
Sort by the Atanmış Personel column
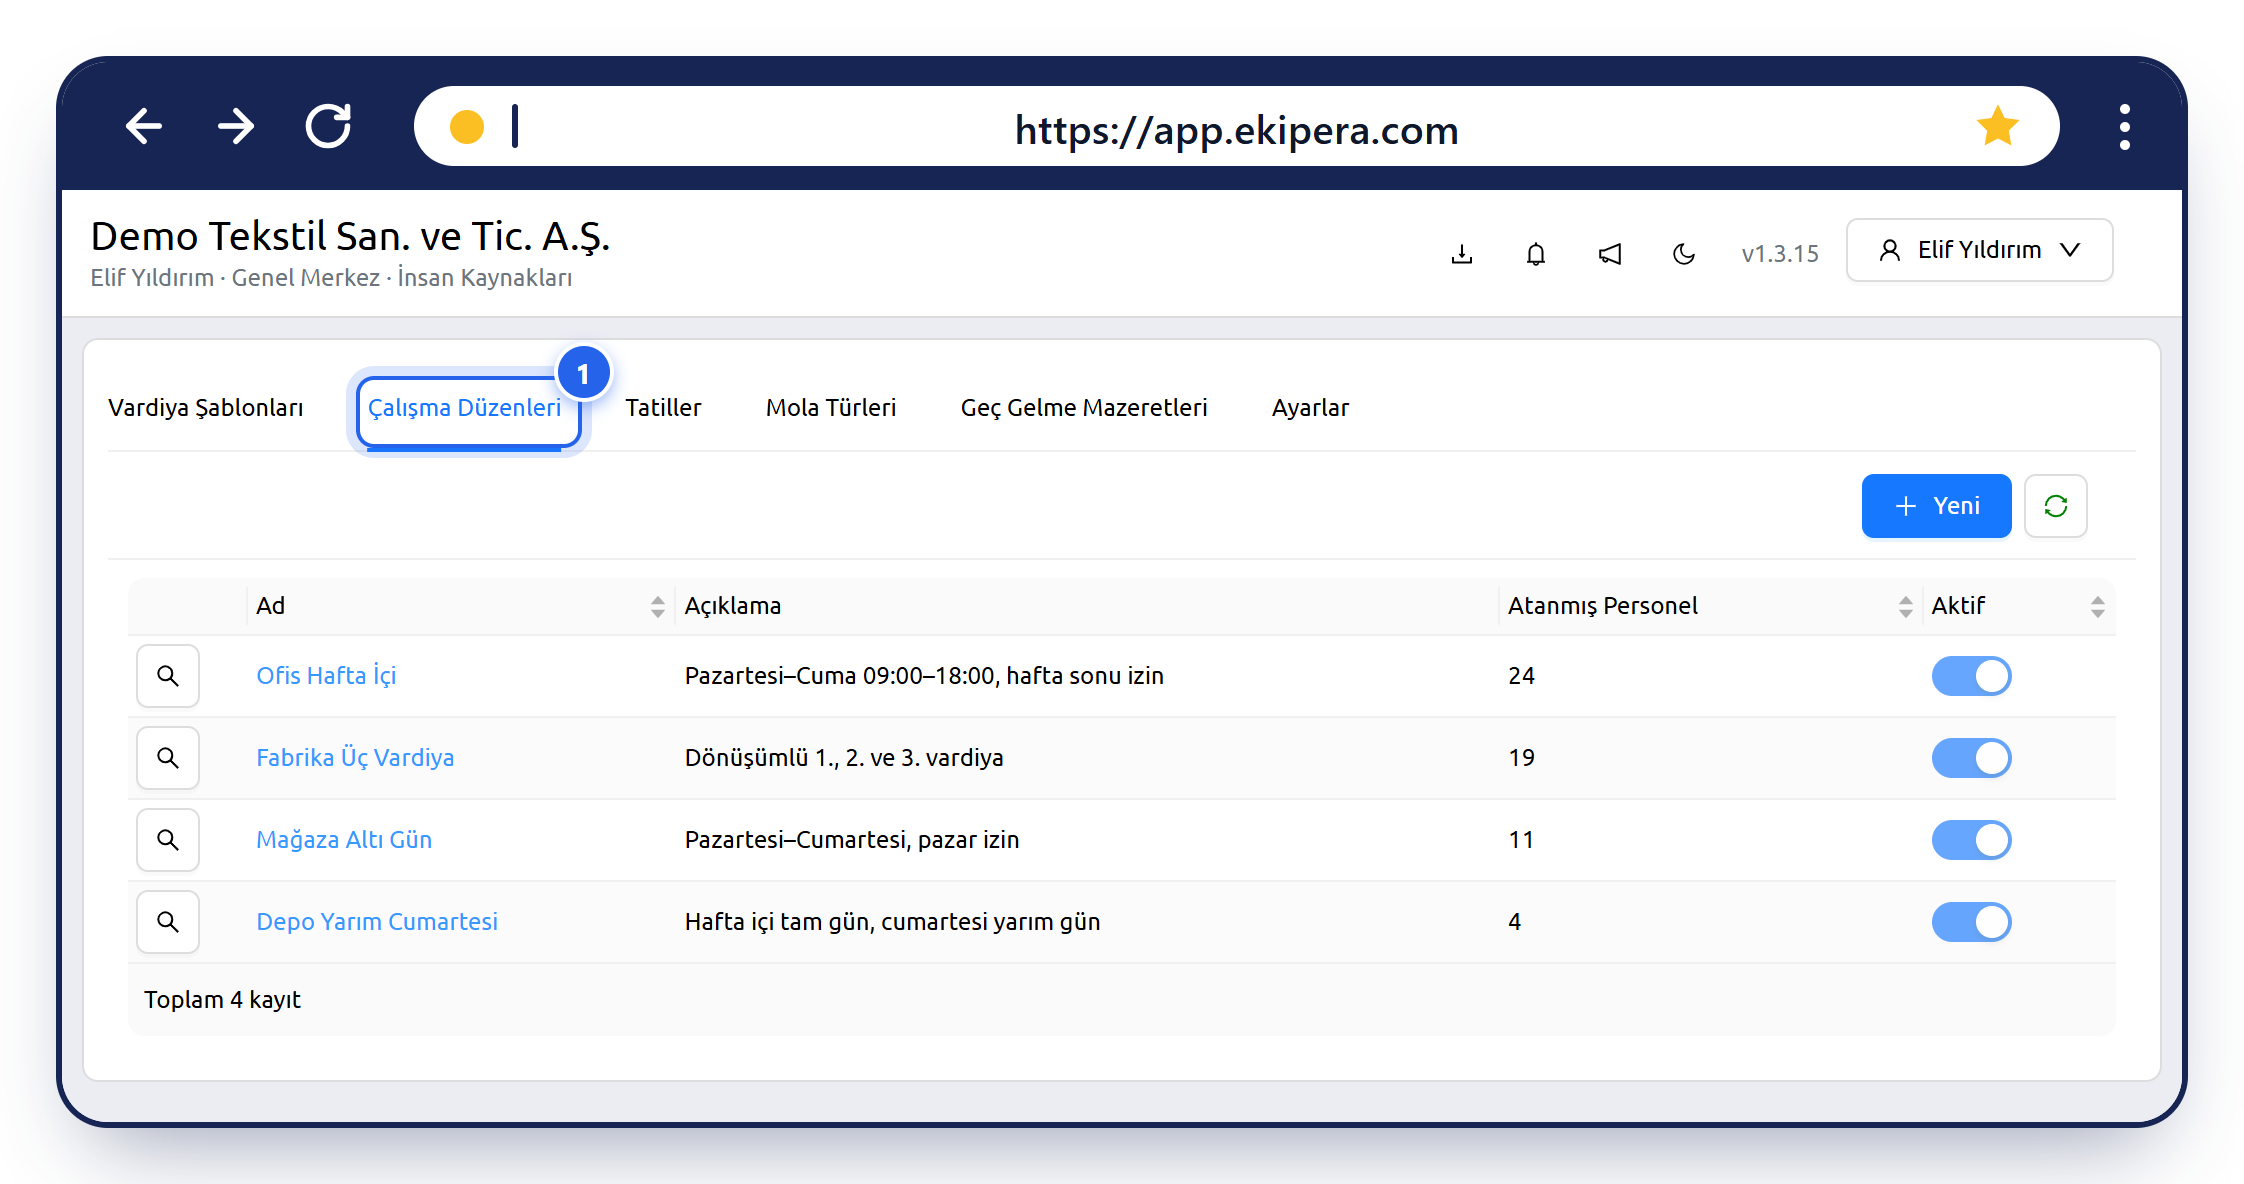[1710, 606]
